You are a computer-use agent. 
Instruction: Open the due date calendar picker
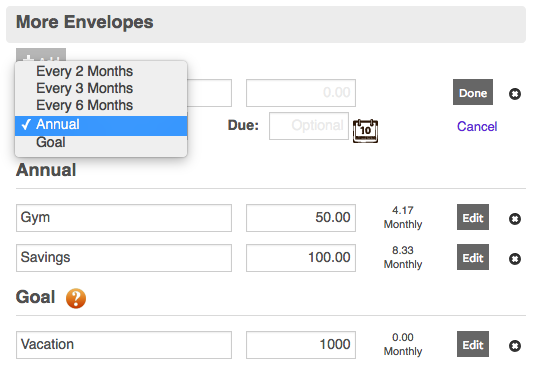[x=365, y=131]
